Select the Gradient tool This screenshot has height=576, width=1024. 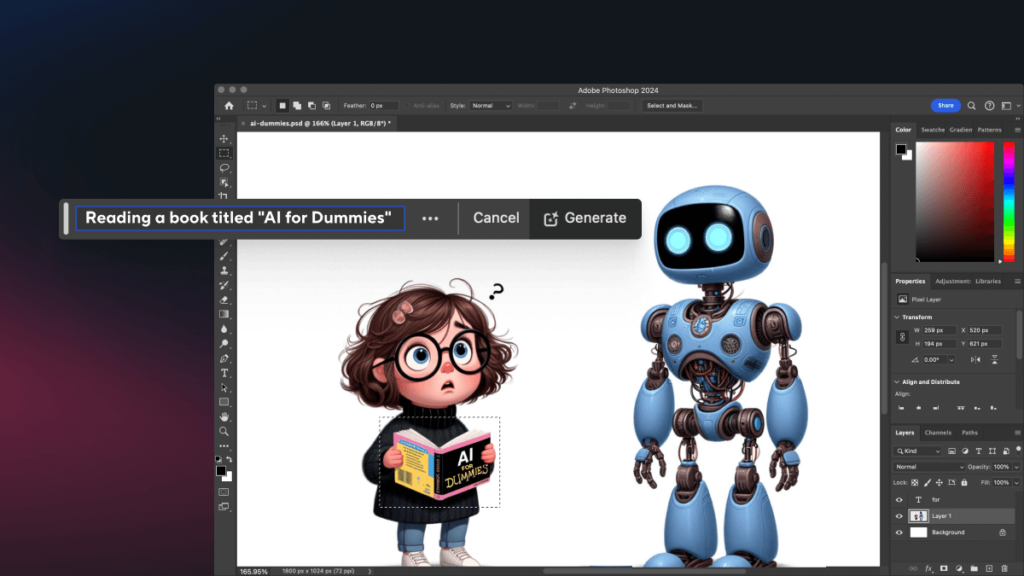point(224,314)
